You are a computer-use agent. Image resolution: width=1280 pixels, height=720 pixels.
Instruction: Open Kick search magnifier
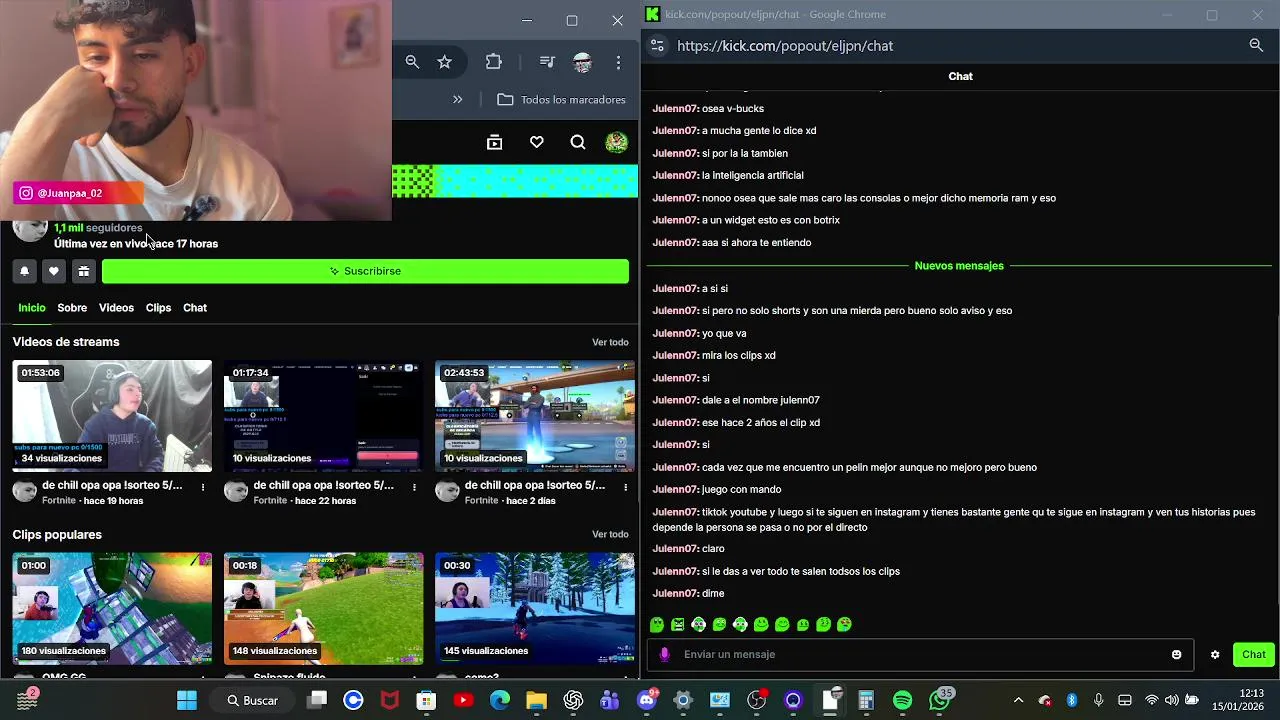click(x=578, y=143)
